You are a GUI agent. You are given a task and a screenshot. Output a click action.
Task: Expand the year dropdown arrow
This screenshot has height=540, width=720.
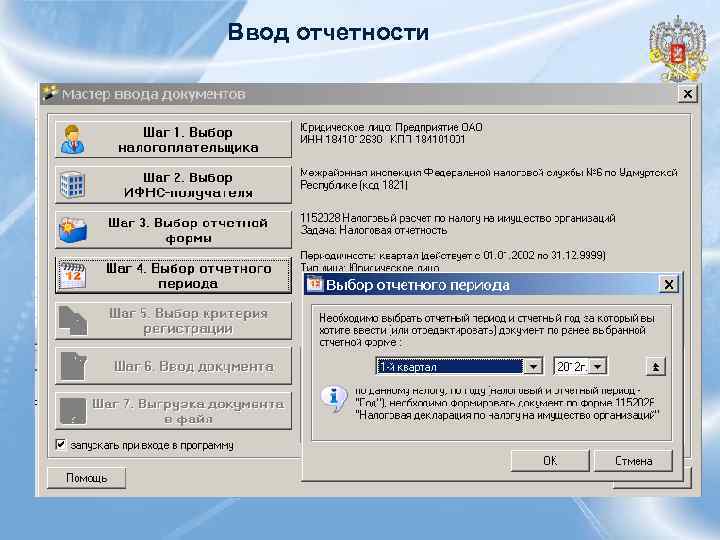click(x=597, y=366)
